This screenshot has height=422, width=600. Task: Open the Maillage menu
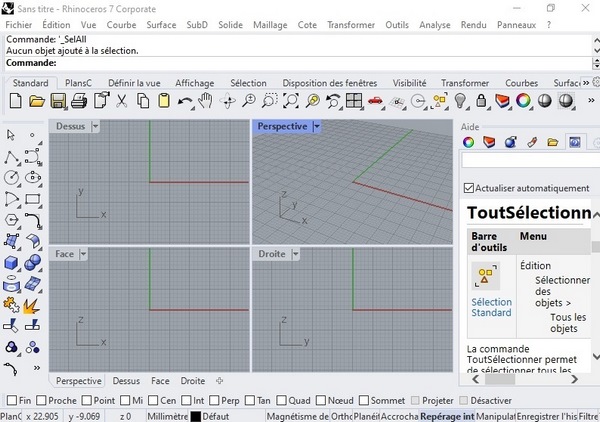(x=270, y=25)
